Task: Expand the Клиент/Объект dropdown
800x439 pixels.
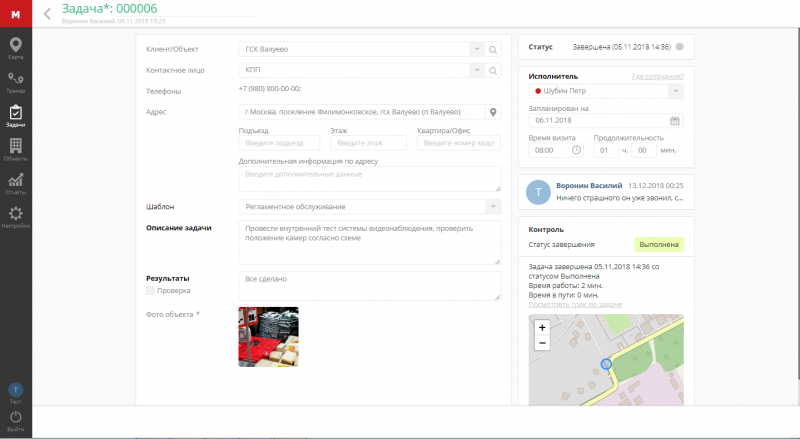Action: click(x=475, y=48)
